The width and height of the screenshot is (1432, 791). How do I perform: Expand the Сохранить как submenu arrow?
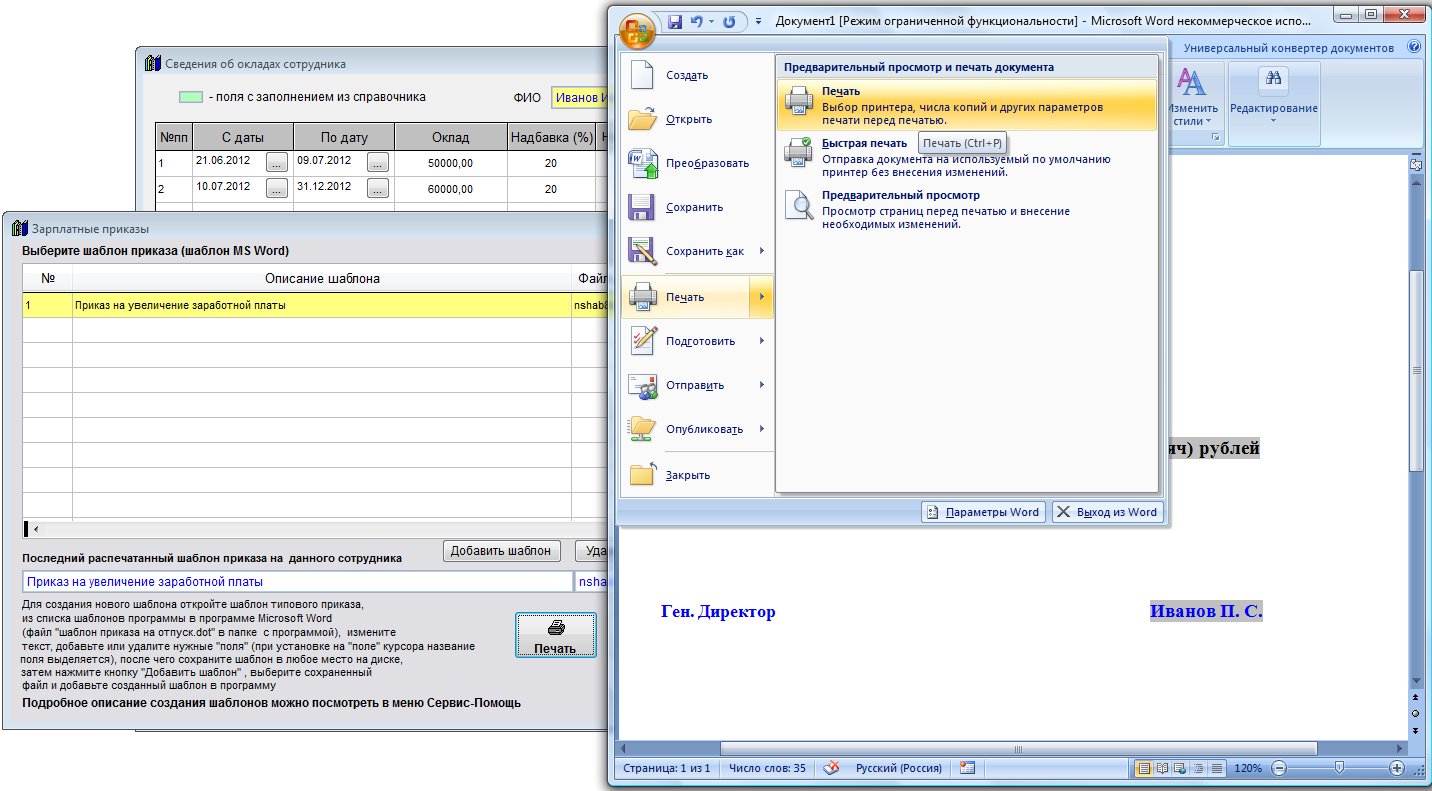click(x=761, y=251)
